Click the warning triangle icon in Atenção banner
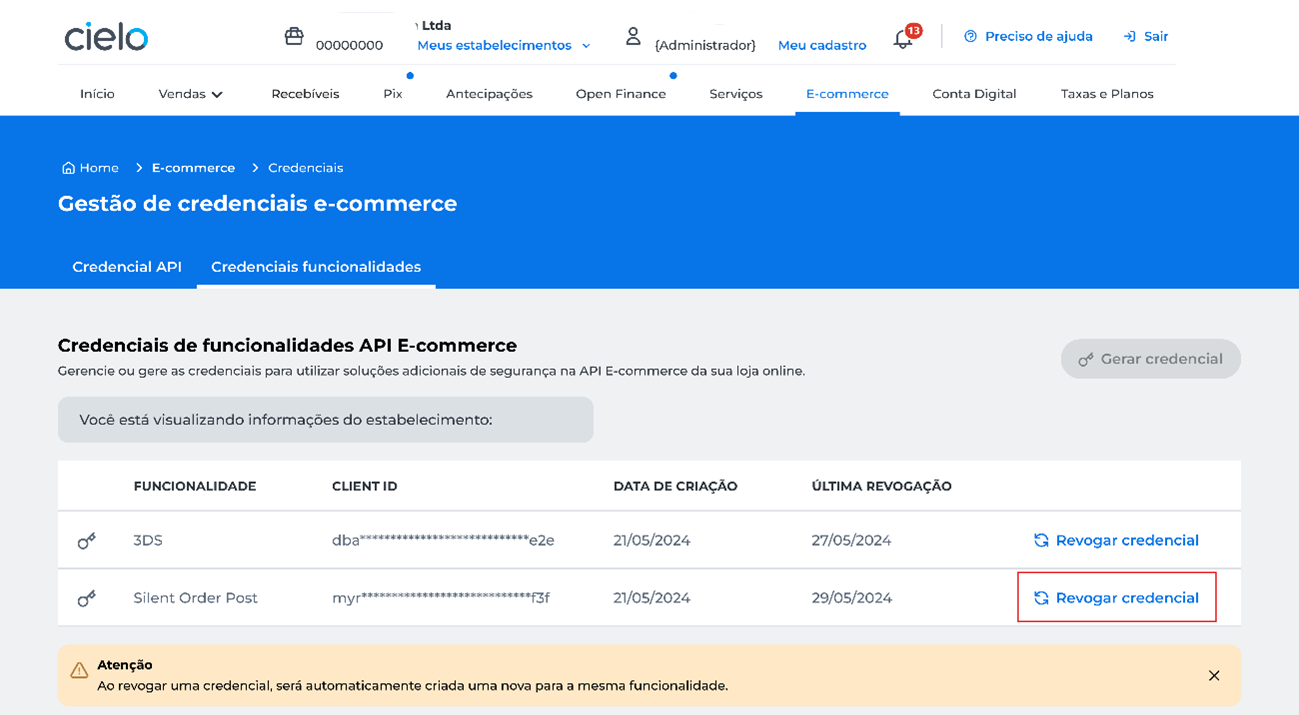The height and width of the screenshot is (715, 1299). point(79,671)
